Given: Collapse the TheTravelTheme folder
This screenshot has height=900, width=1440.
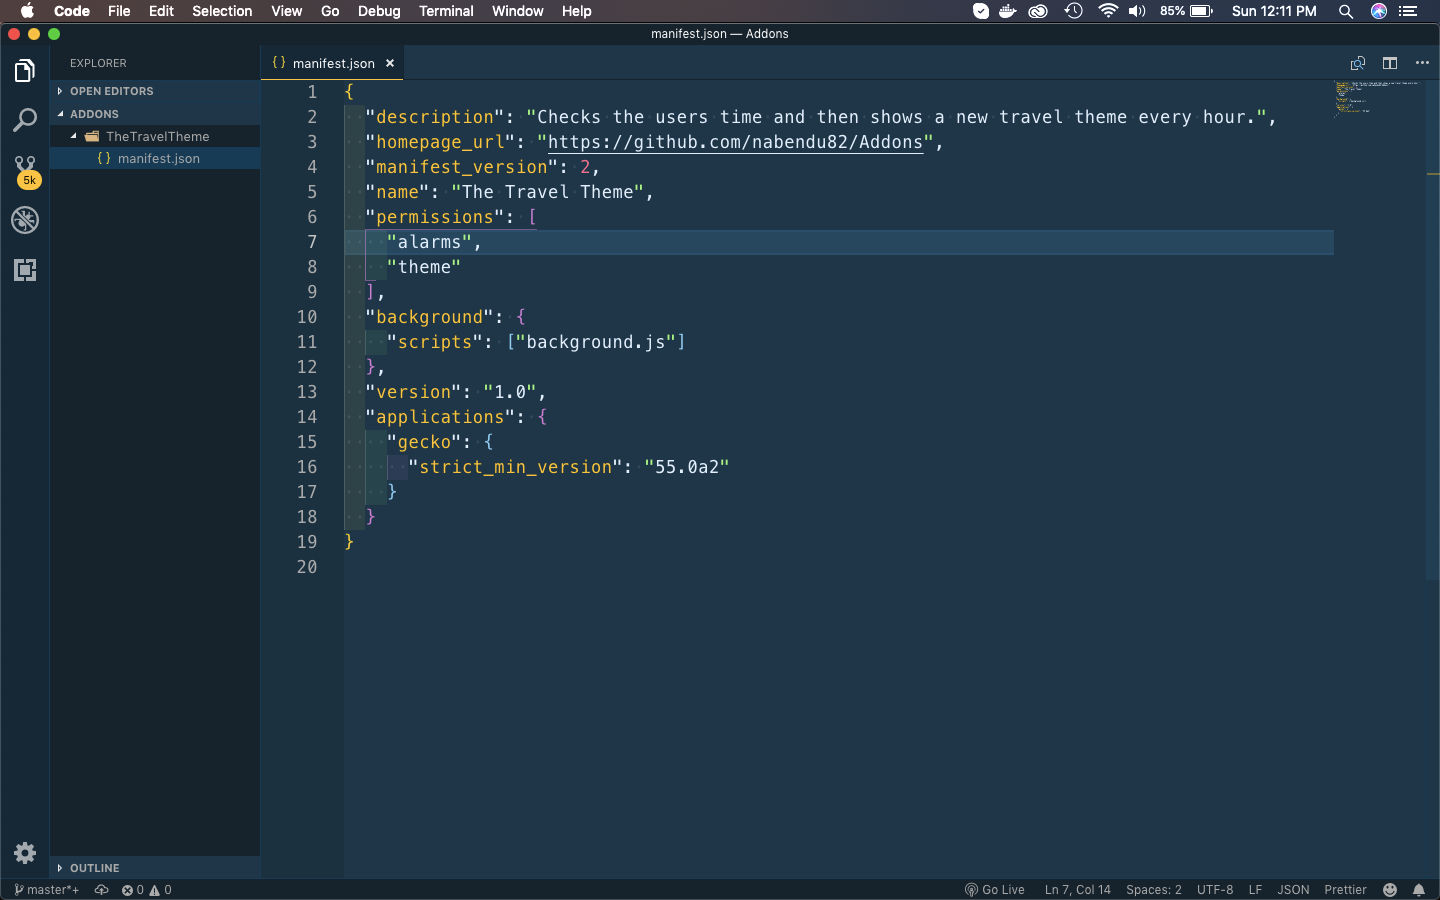Looking at the screenshot, I should point(155,136).
